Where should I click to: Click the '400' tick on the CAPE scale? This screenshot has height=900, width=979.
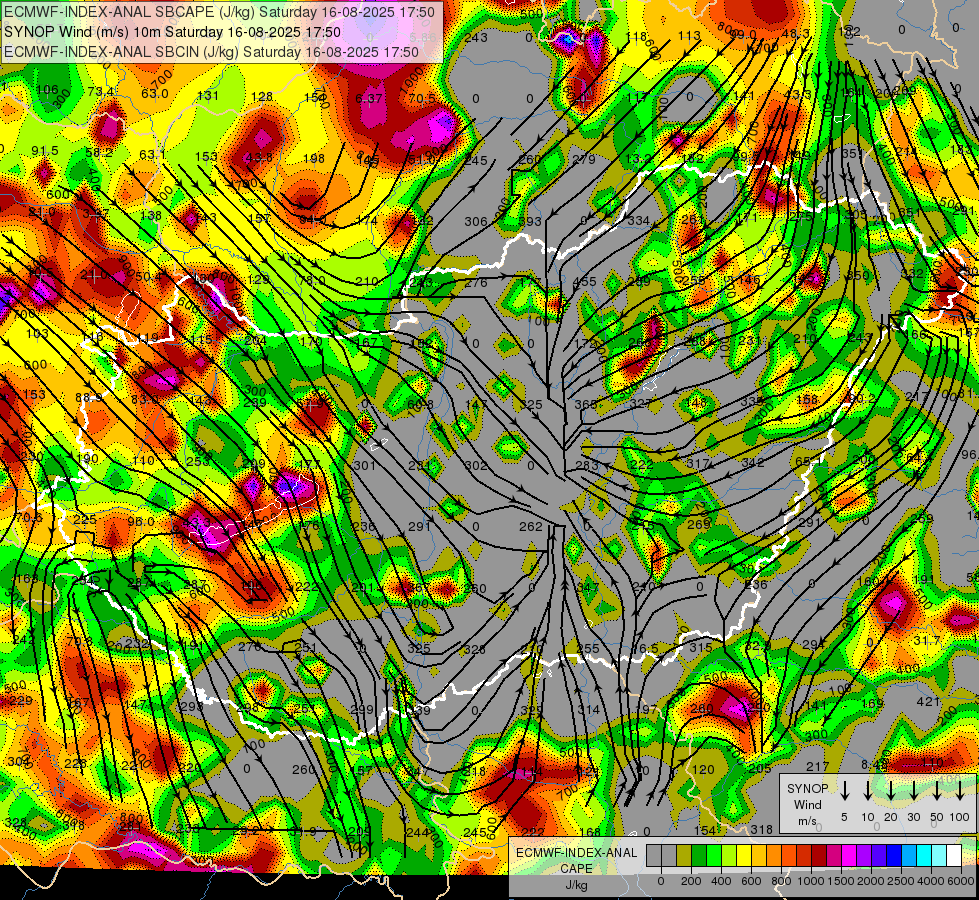click(721, 881)
